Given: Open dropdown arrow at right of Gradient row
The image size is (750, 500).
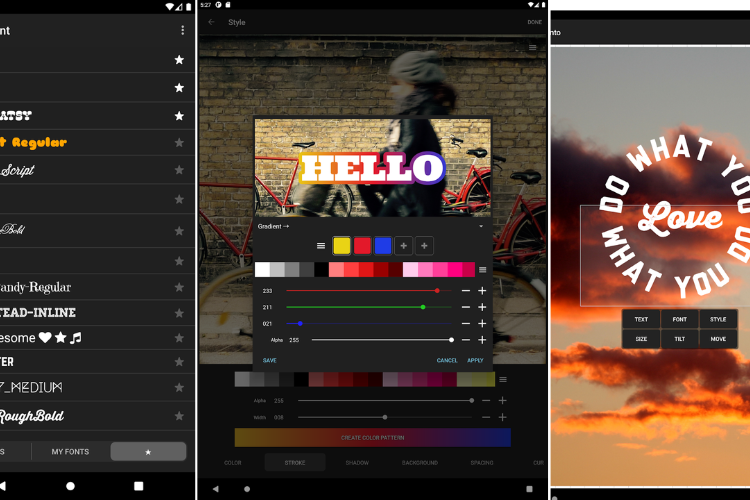Looking at the screenshot, I should click(481, 226).
